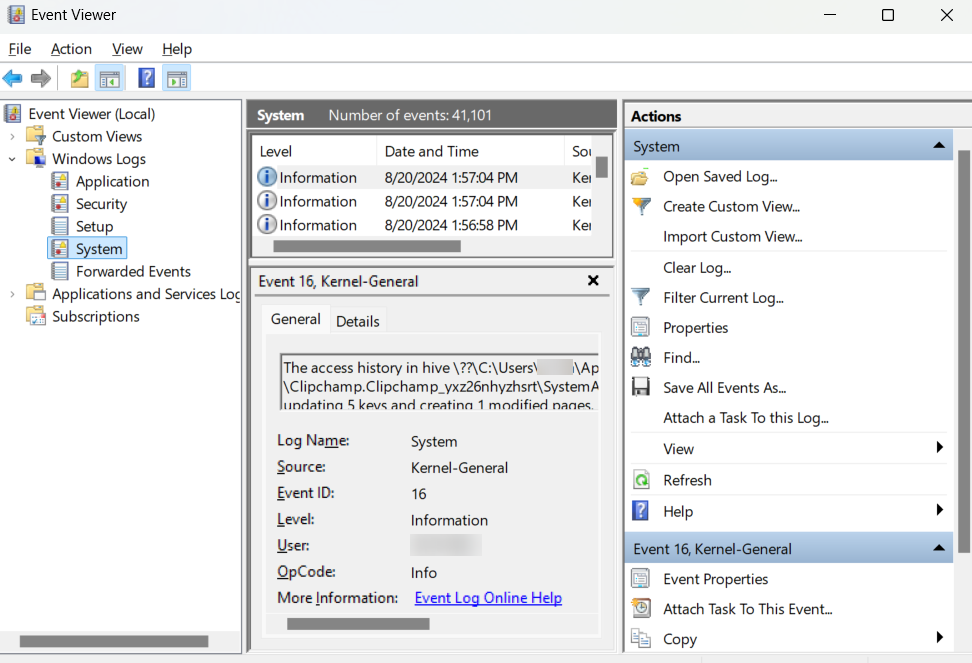Click the Refresh icon in Actions pane
The width and height of the screenshot is (972, 663).
pos(641,480)
